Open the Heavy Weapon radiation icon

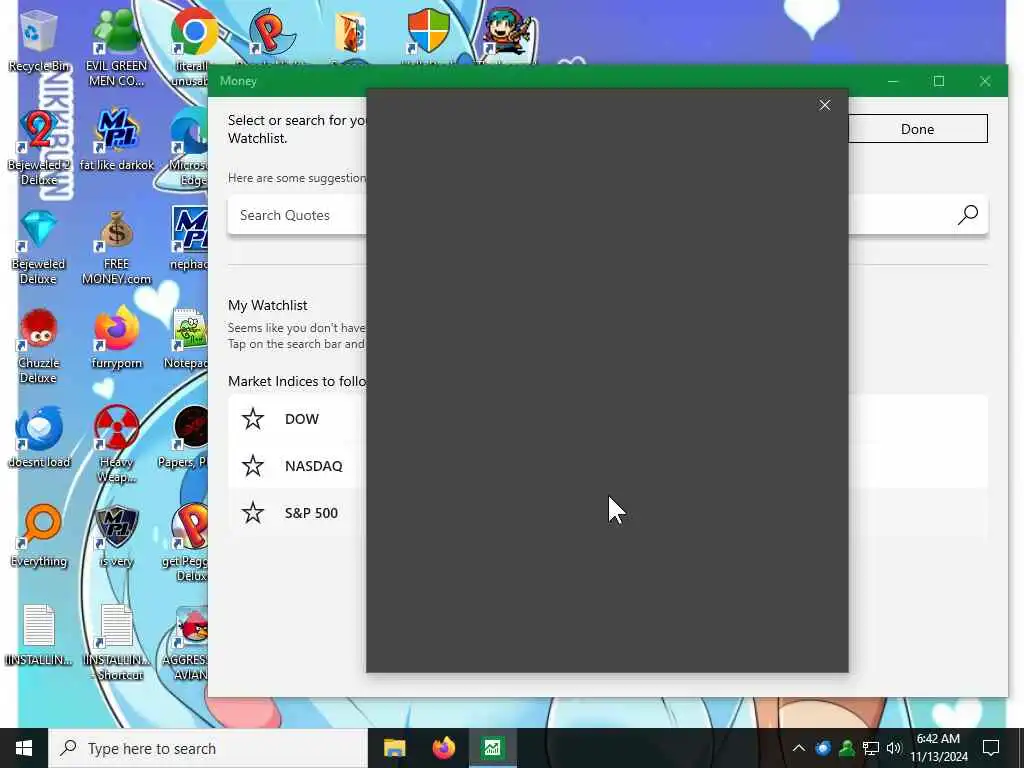116,444
